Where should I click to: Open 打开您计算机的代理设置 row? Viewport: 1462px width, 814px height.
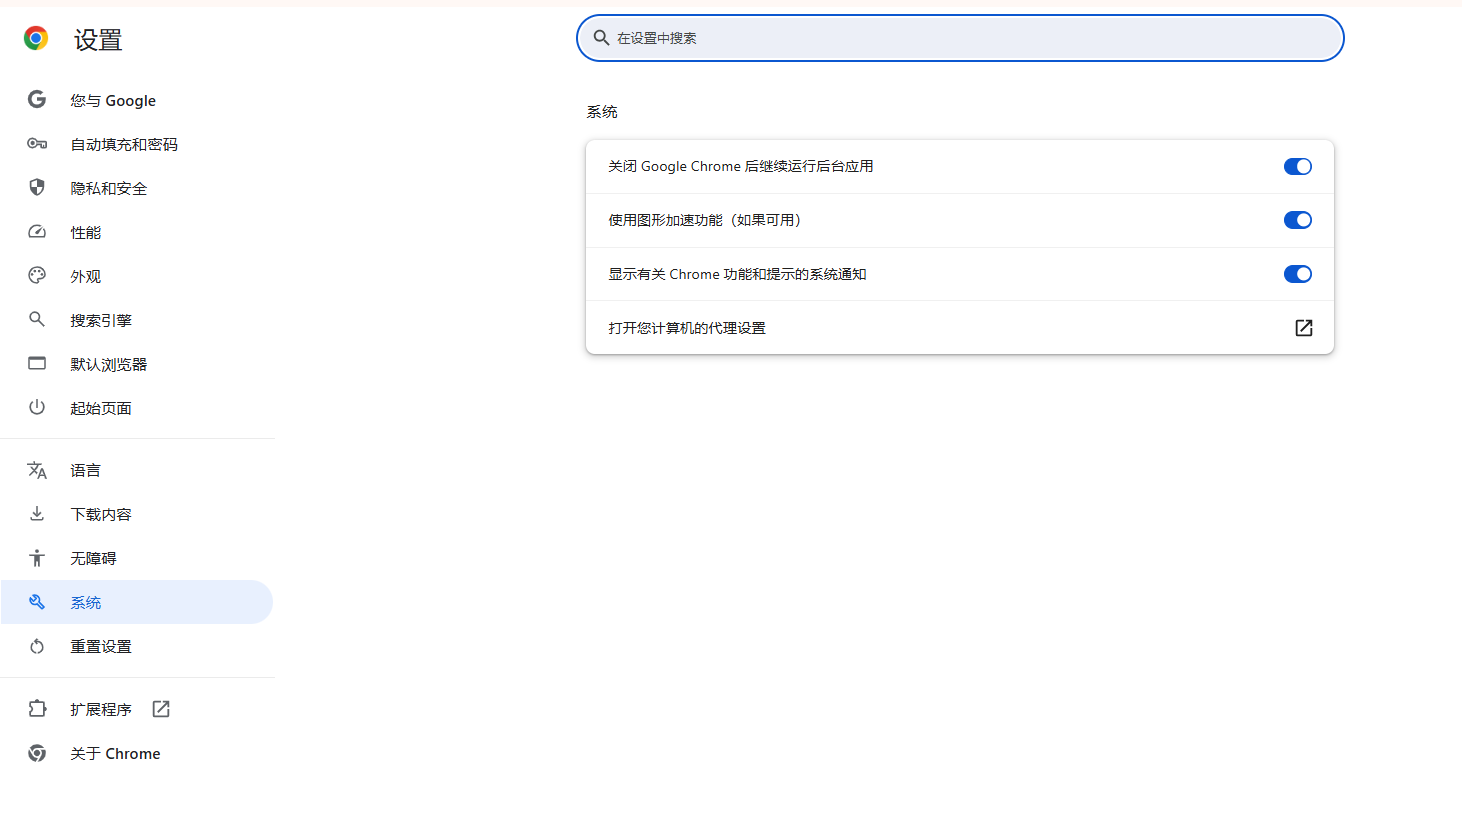click(960, 328)
